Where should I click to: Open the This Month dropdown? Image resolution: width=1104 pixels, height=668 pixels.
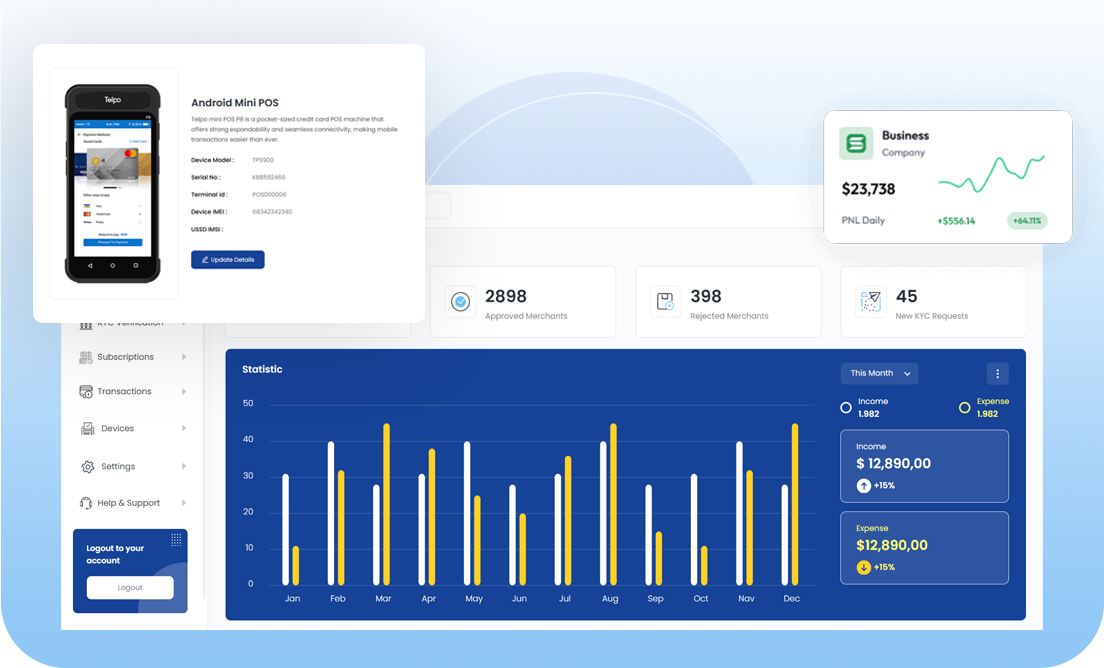[879, 374]
